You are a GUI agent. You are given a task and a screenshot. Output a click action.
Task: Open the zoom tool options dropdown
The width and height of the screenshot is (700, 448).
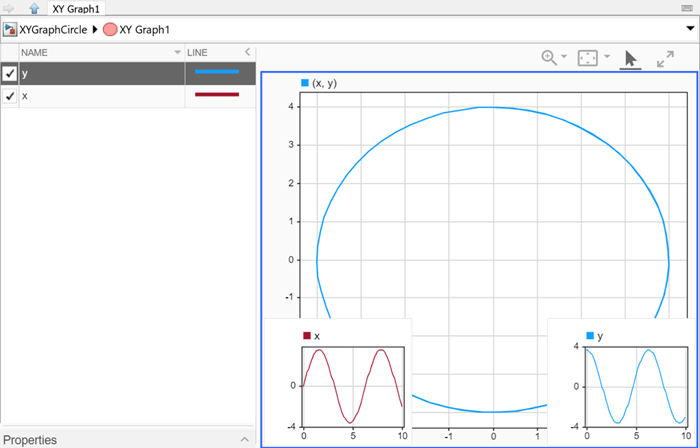564,57
